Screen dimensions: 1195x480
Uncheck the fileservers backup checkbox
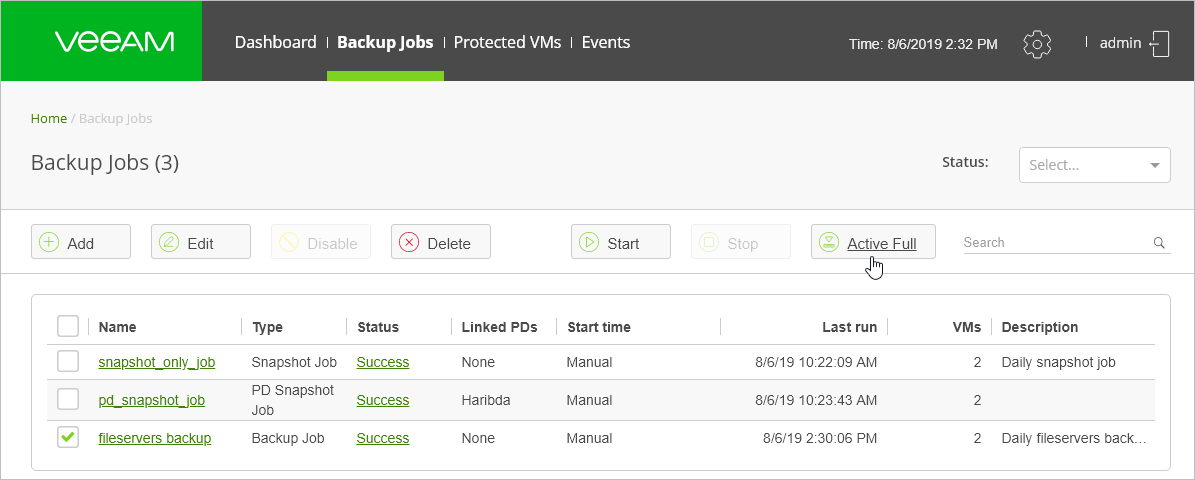[x=68, y=438]
